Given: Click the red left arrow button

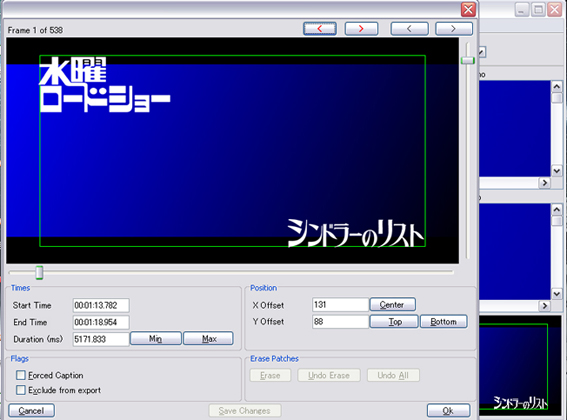Looking at the screenshot, I should (320, 29).
